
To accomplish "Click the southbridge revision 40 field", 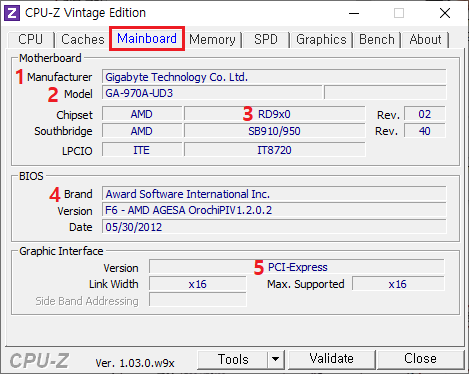I will point(425,131).
